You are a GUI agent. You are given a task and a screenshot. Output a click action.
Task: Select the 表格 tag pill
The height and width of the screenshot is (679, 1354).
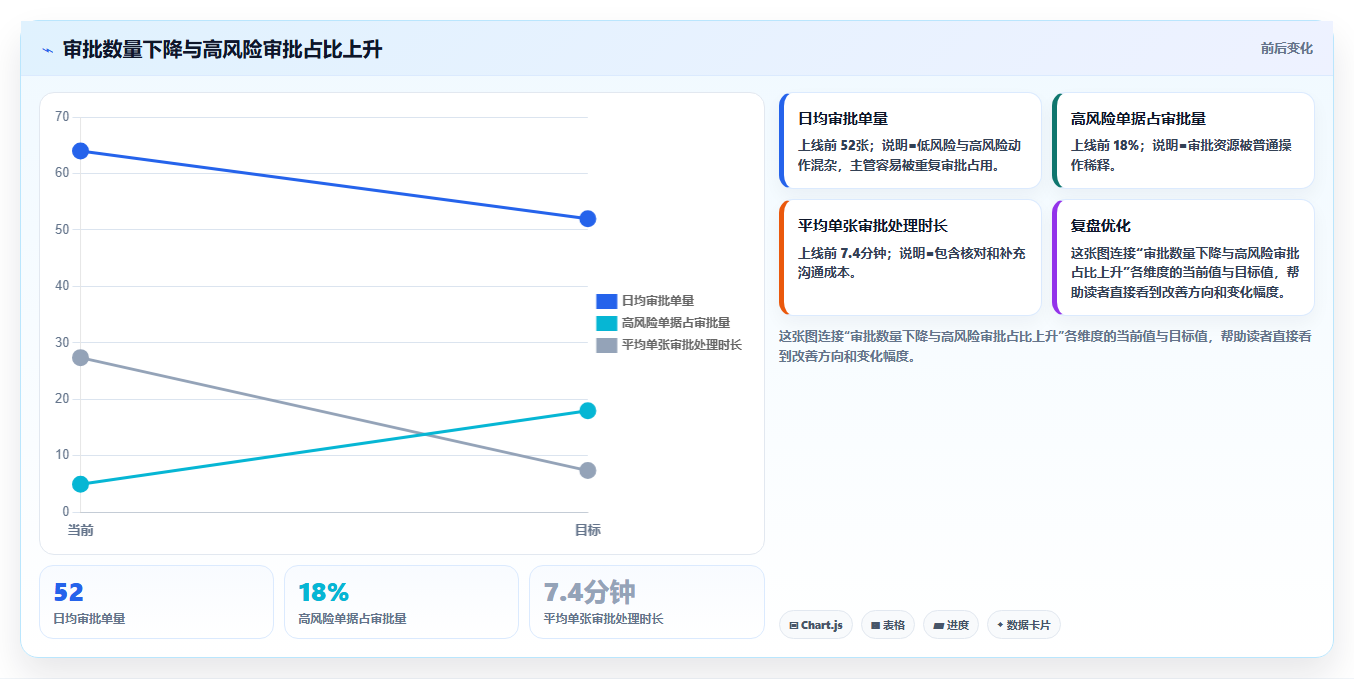[x=888, y=625]
